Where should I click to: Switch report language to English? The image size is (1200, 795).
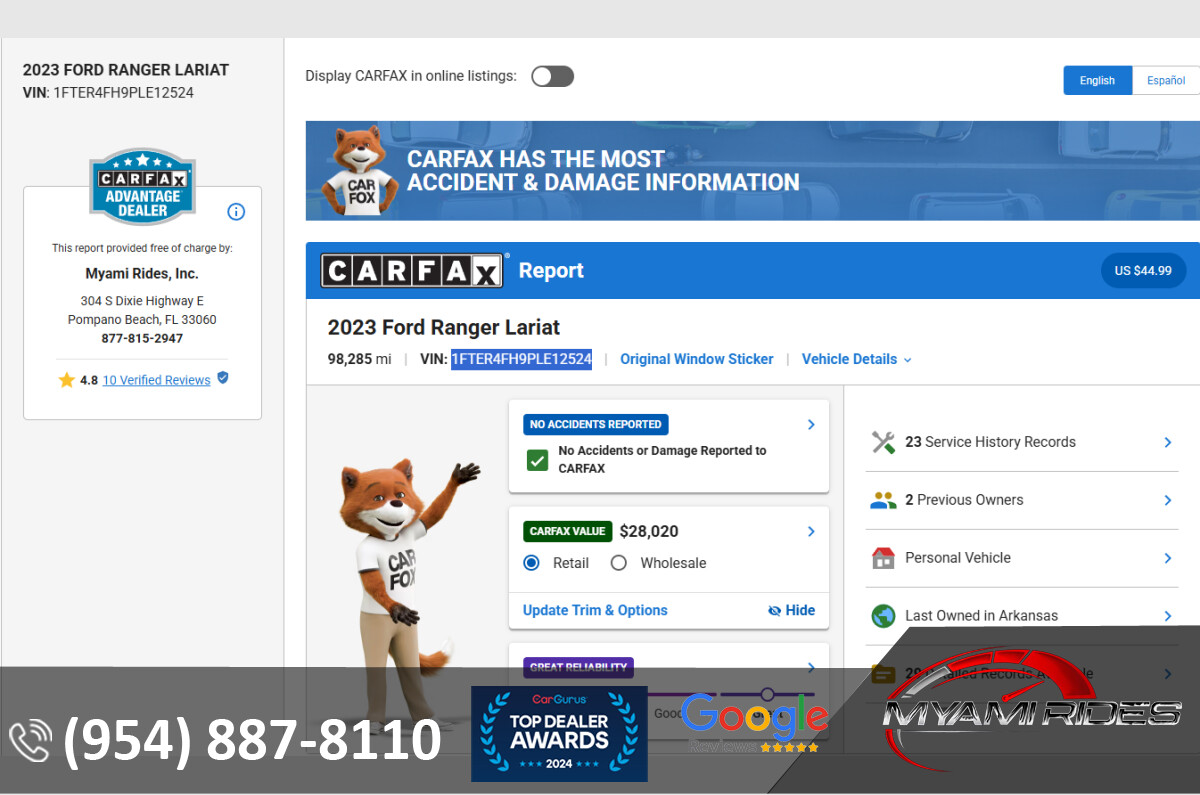click(1097, 81)
